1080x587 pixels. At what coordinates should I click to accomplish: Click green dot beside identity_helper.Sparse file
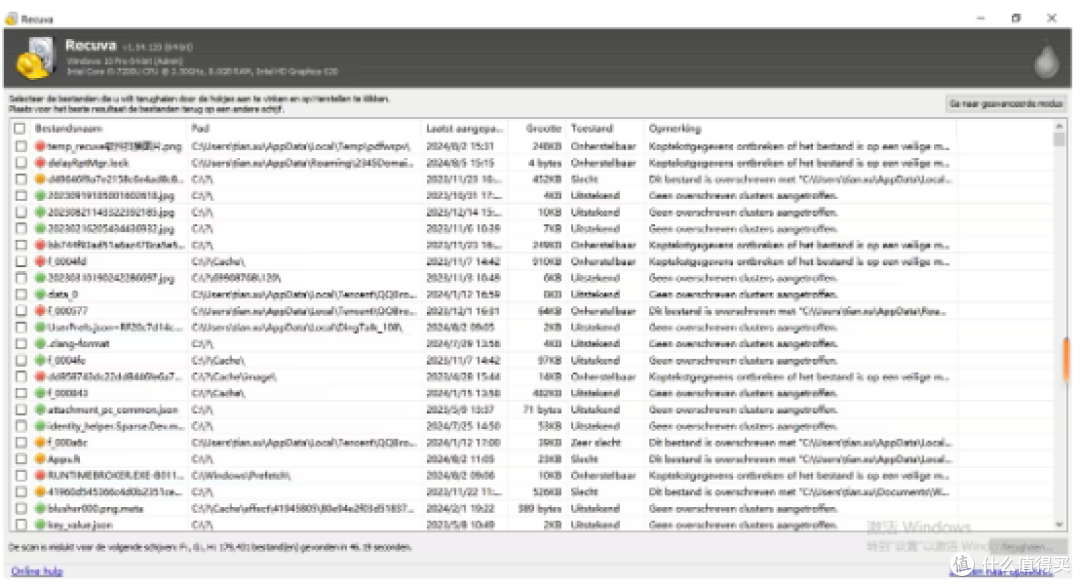(41, 426)
